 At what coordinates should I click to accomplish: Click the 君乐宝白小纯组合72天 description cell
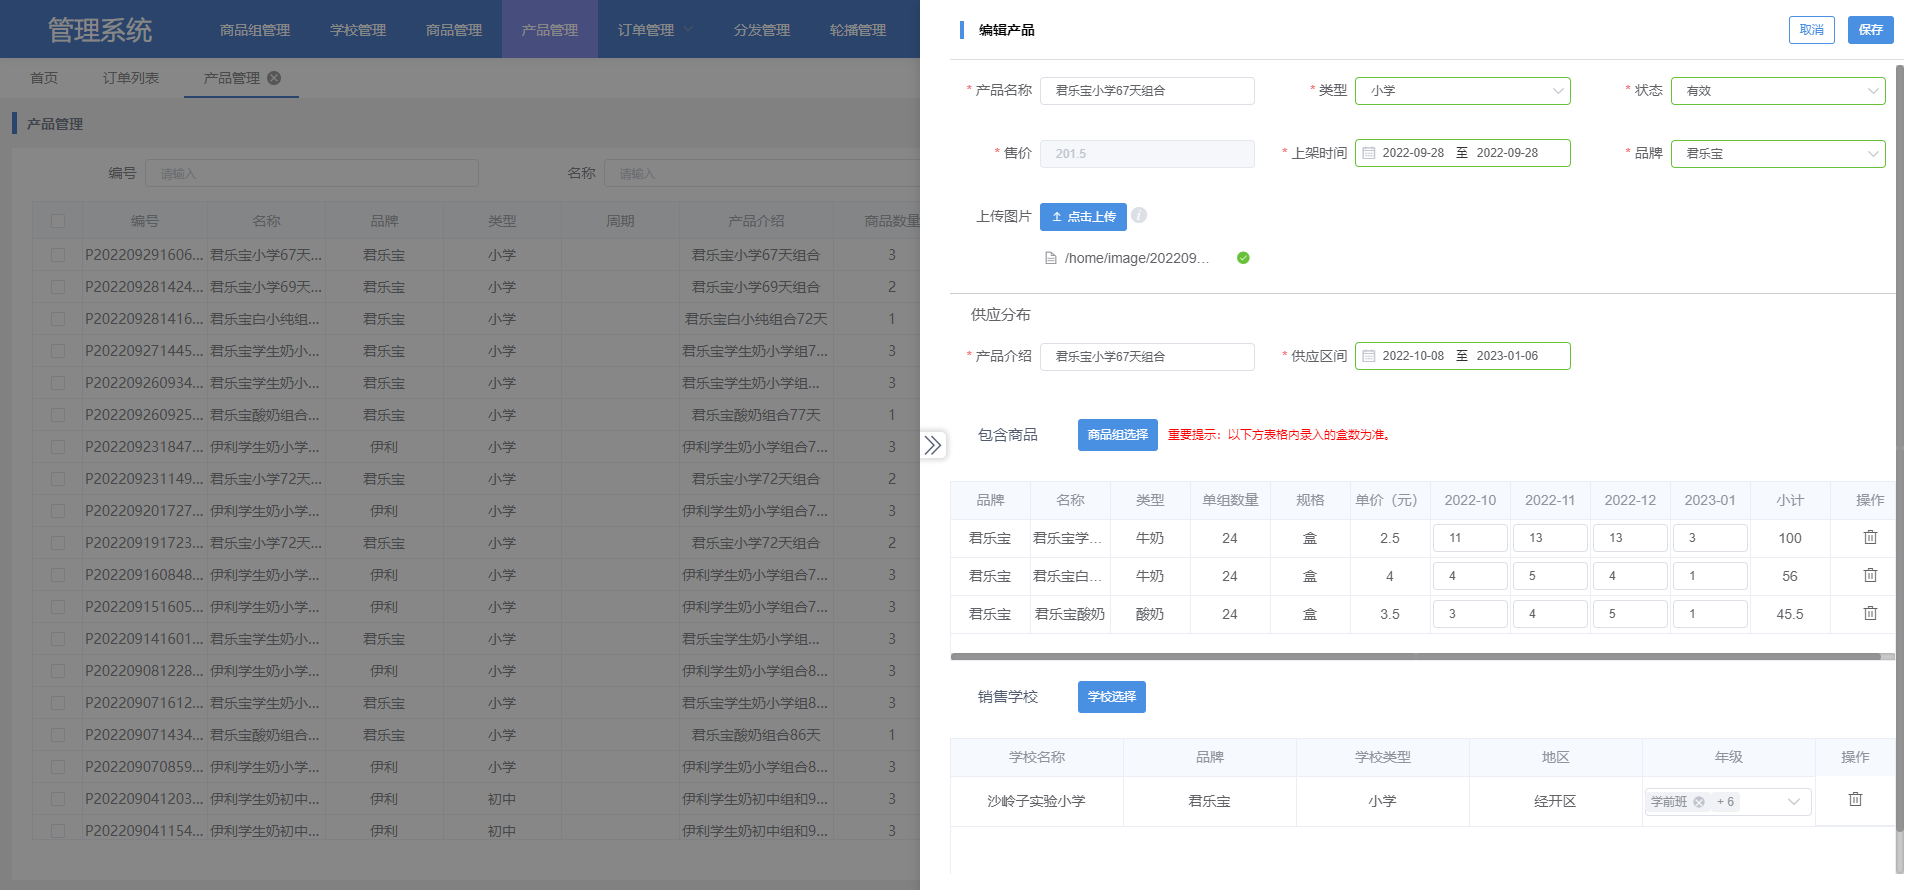point(756,319)
